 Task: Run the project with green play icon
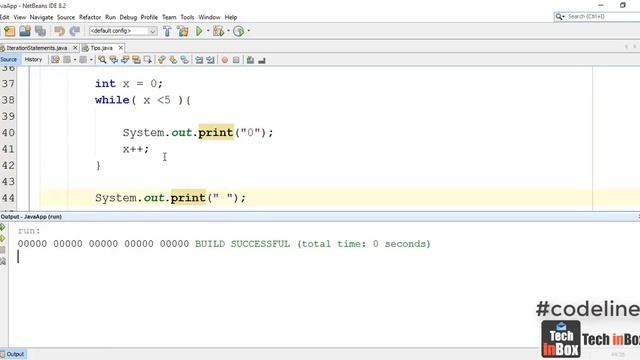point(199,31)
